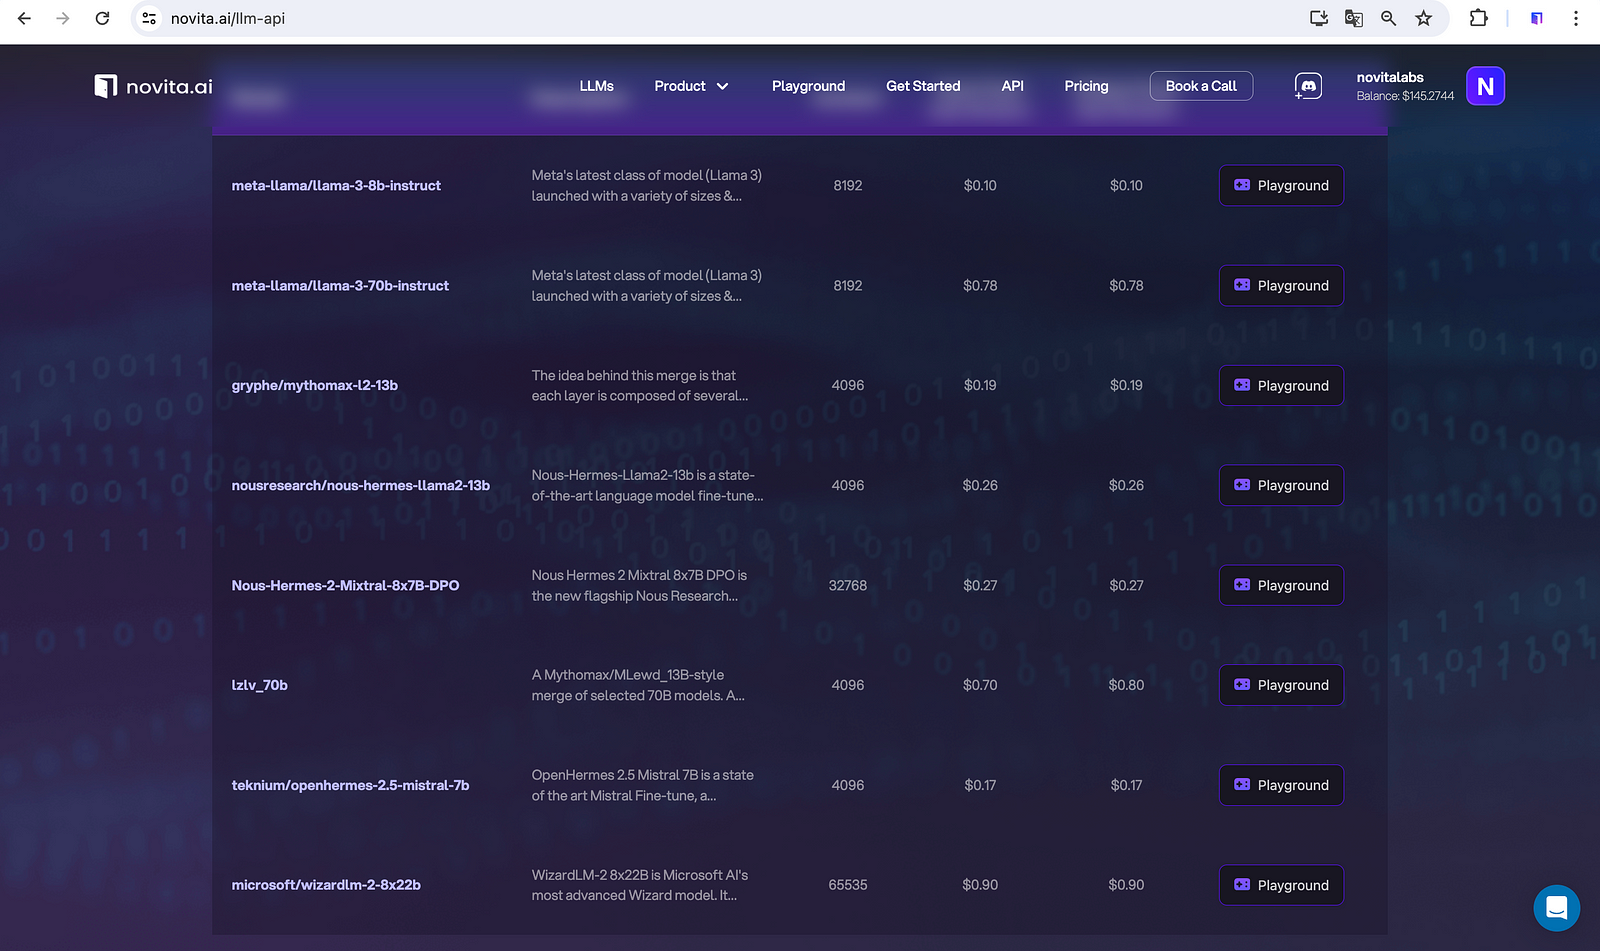Open the browser extensions puzzle icon

click(1478, 18)
